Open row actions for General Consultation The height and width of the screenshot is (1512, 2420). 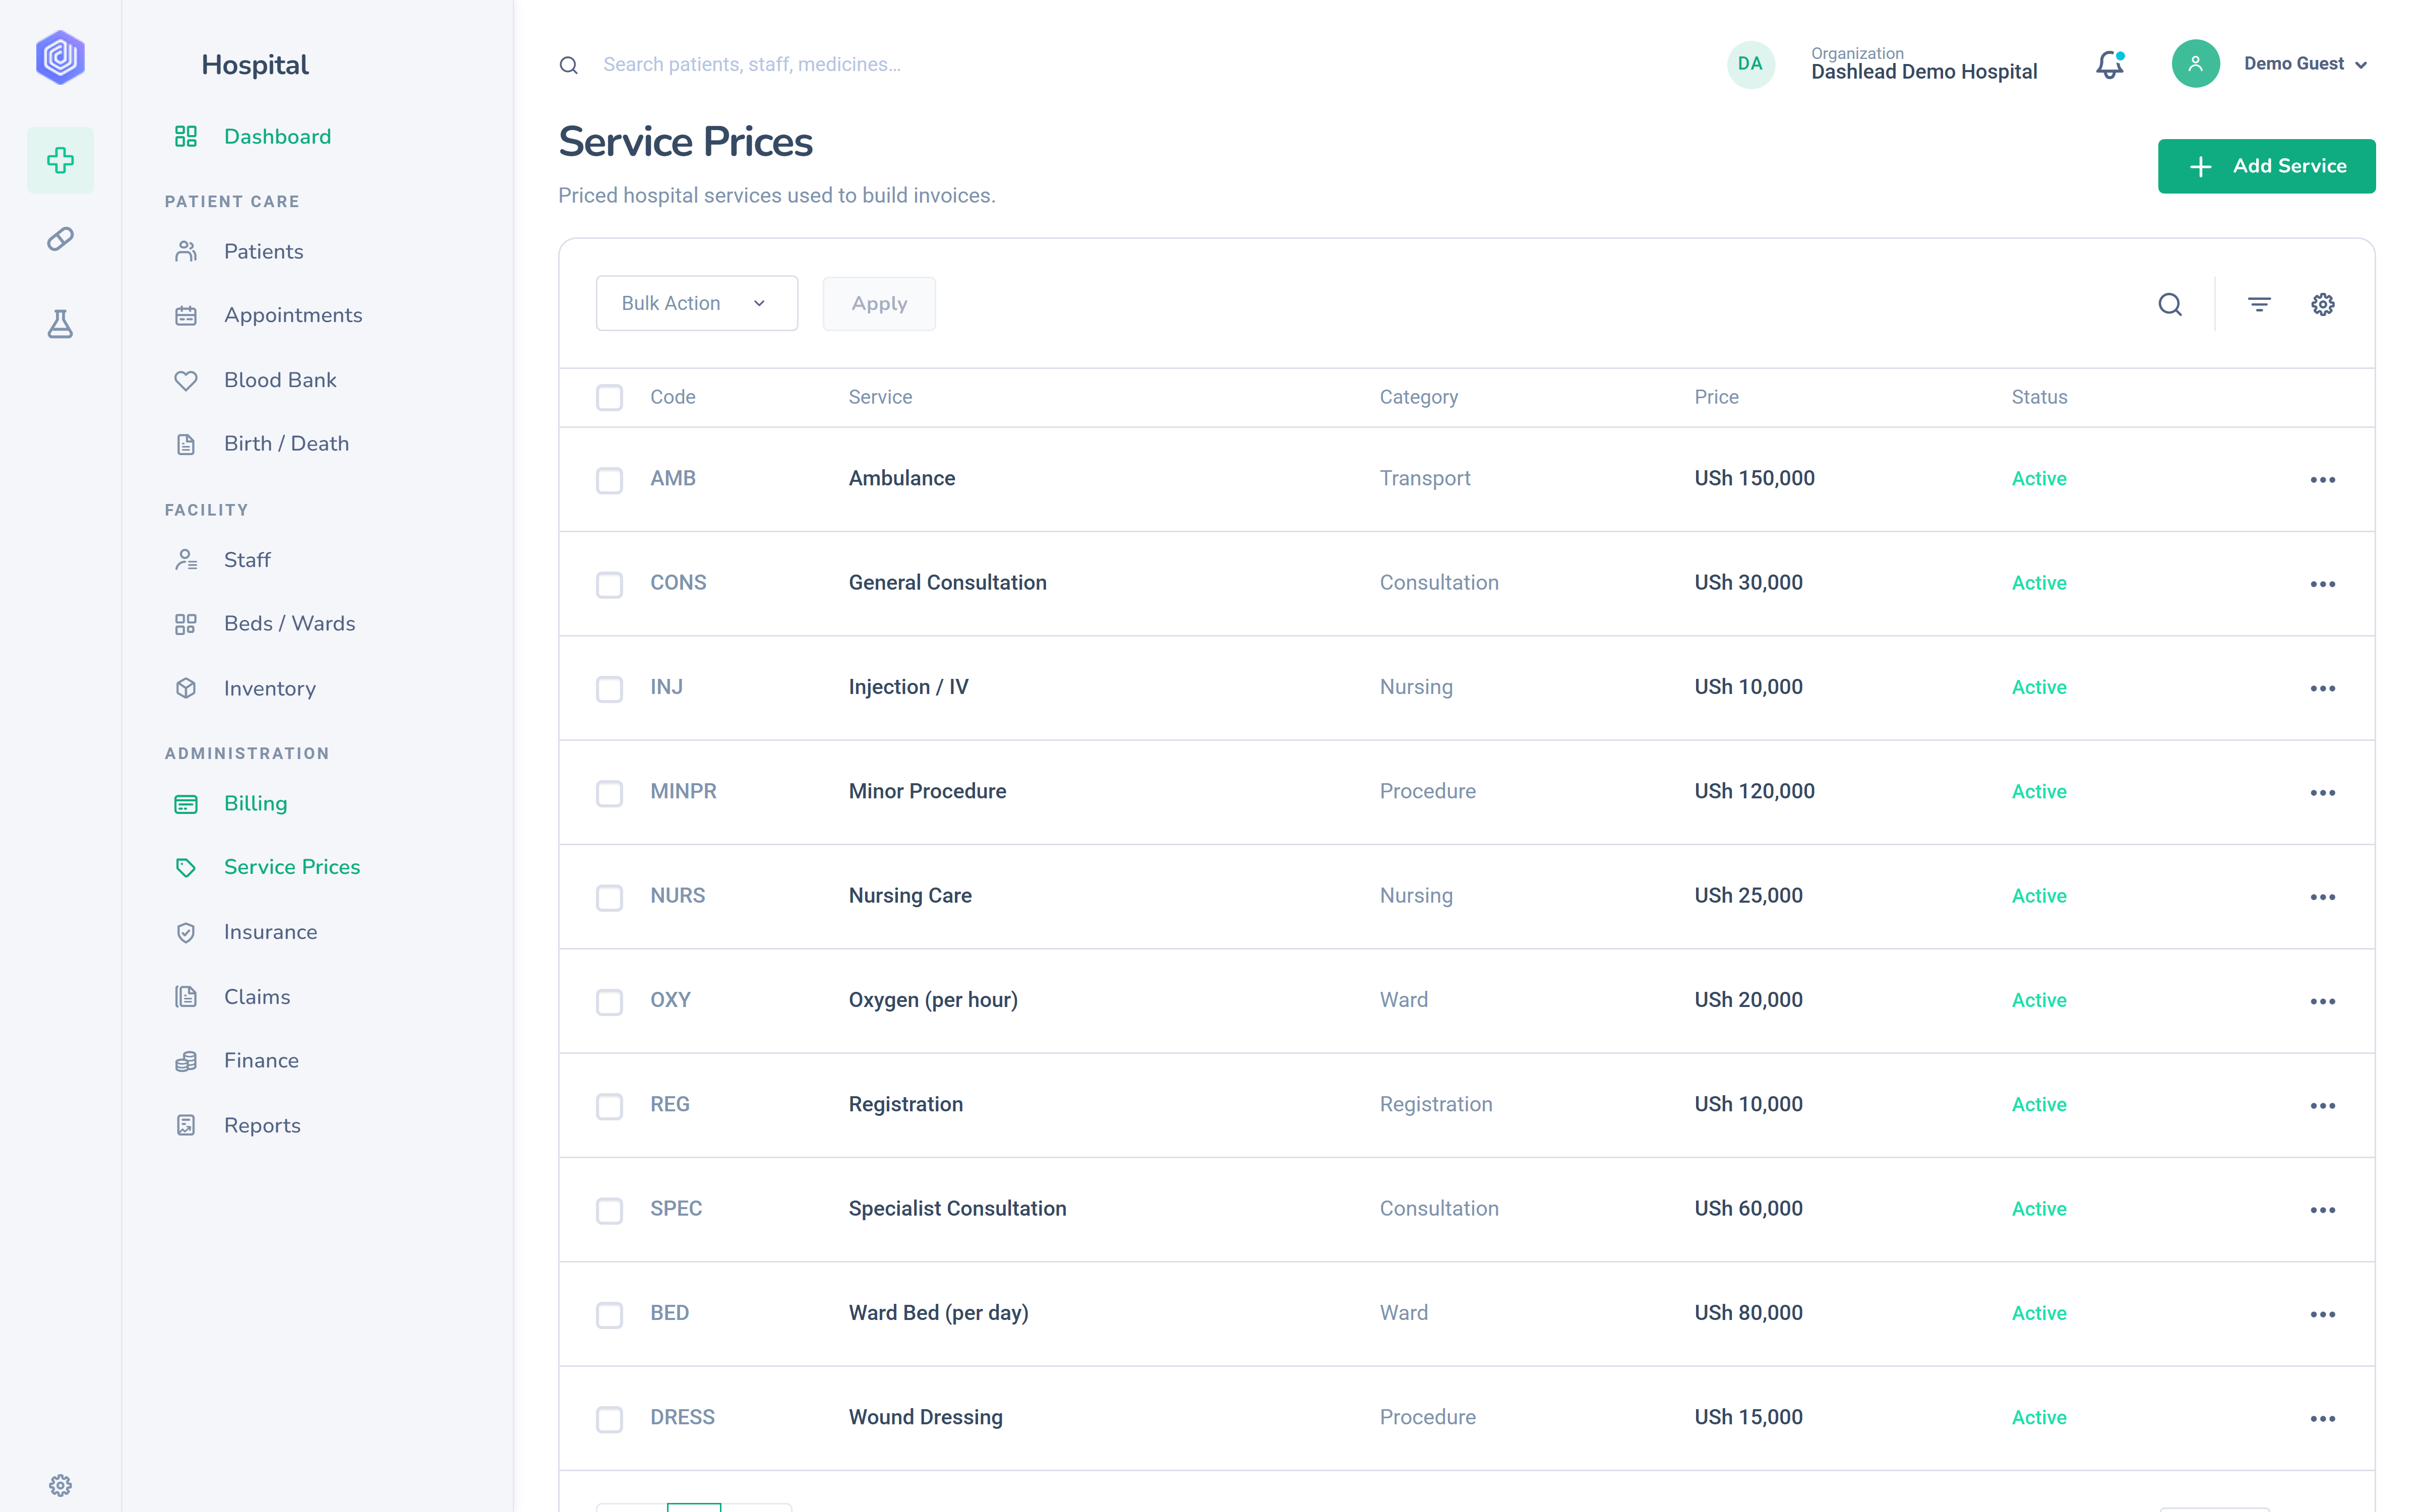(x=2322, y=584)
